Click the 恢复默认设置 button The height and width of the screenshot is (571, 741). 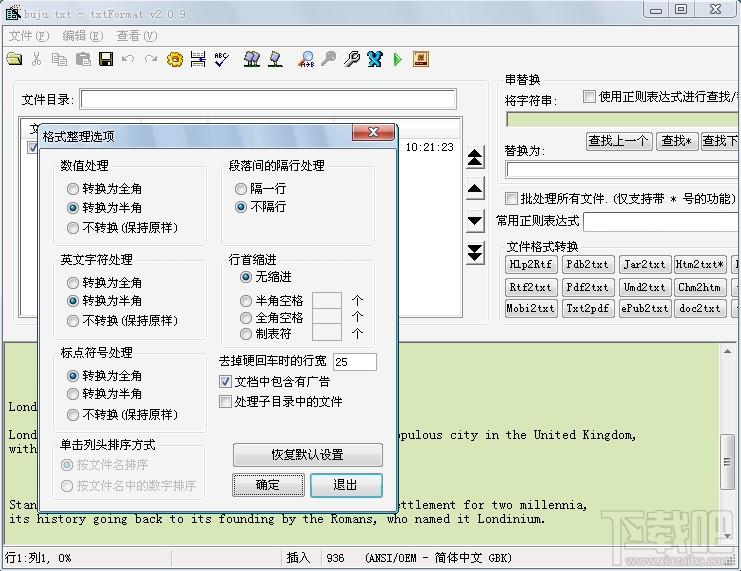click(x=307, y=454)
